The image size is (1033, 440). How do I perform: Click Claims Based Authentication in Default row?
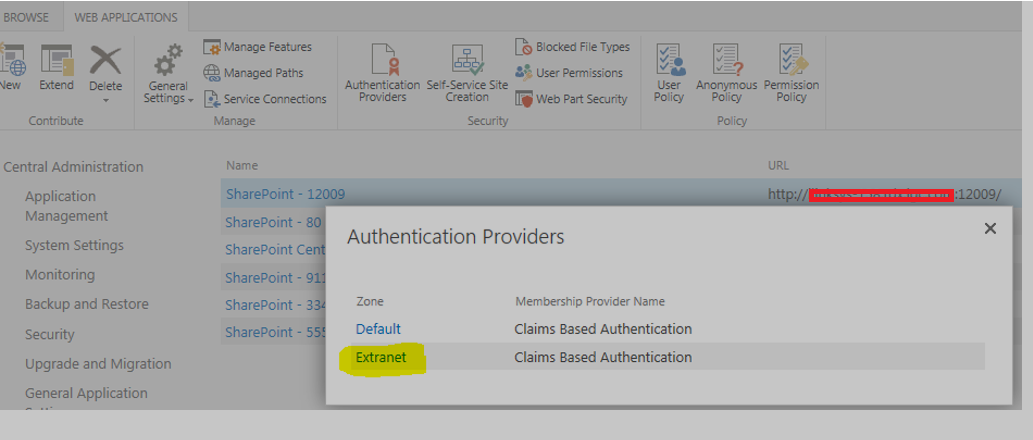(603, 329)
